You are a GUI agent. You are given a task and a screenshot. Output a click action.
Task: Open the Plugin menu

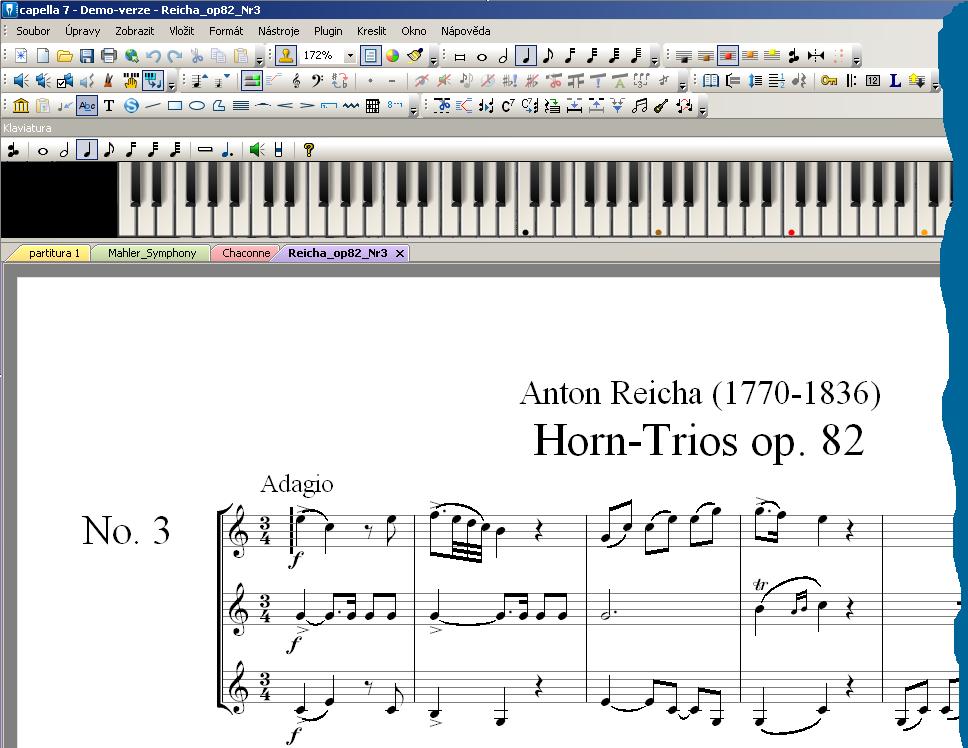(328, 31)
